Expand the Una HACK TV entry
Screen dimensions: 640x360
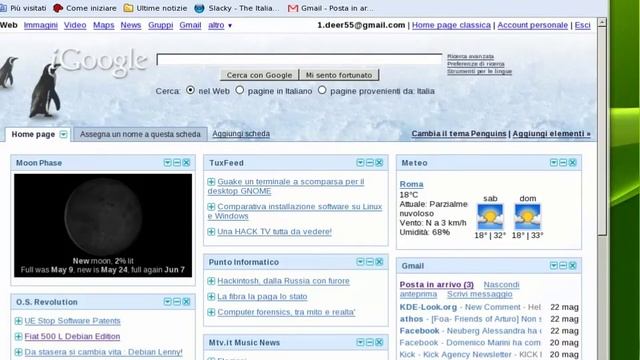pos(211,232)
